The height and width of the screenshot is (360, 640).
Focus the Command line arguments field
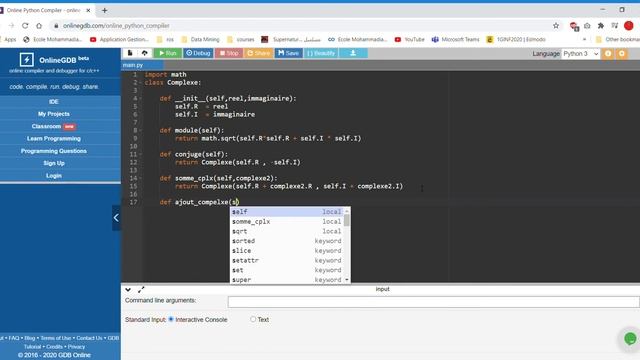tap(433, 302)
